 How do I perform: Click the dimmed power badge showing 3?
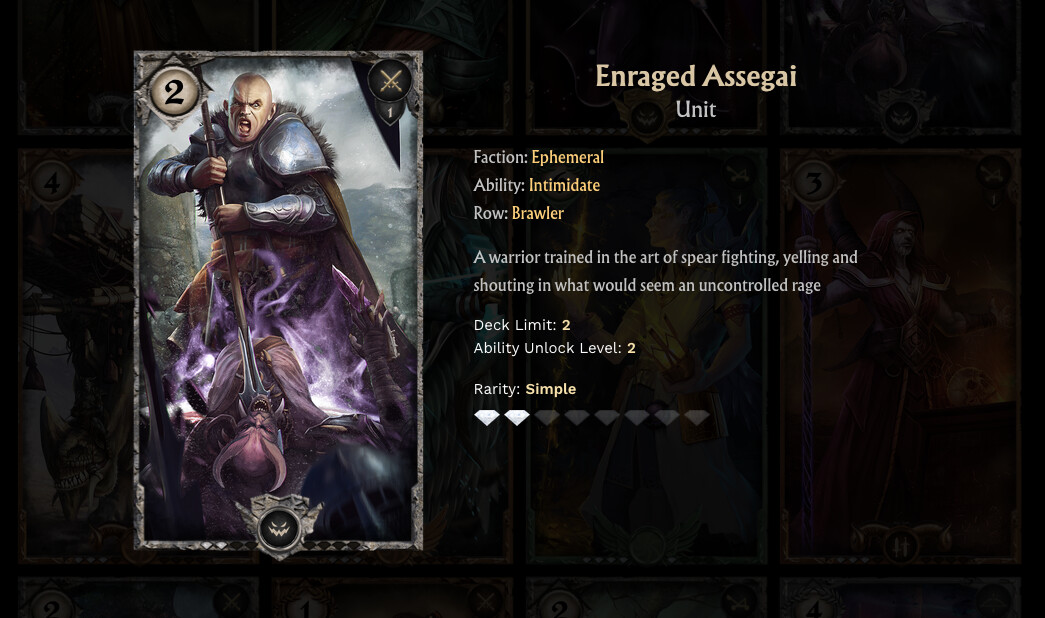814,182
